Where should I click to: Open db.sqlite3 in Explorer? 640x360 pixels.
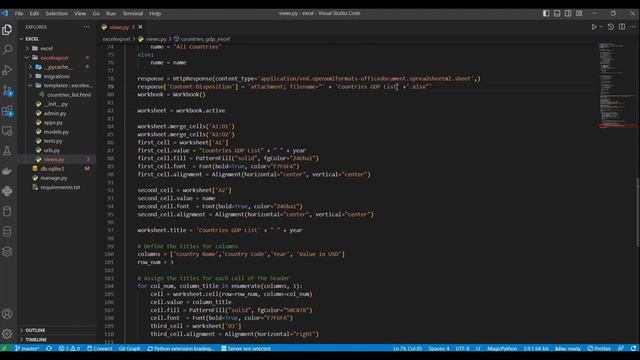click(x=52, y=169)
